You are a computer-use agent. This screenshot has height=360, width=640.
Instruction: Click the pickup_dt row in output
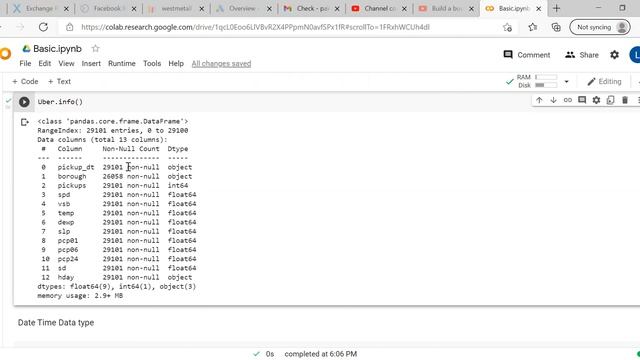click(x=116, y=167)
